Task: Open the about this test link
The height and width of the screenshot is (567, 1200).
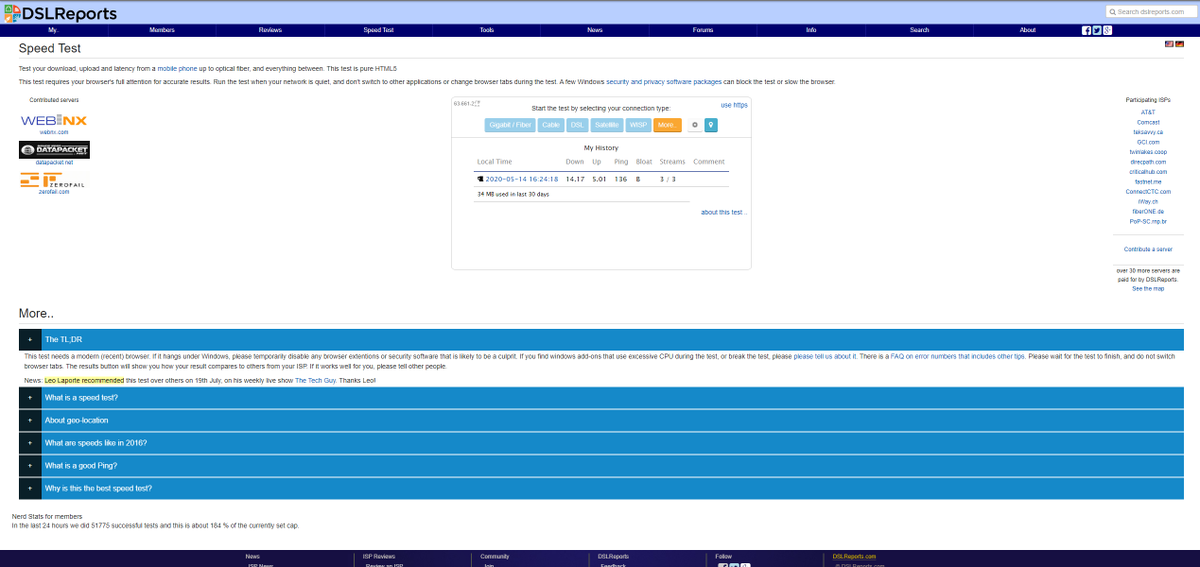Action: click(724, 212)
